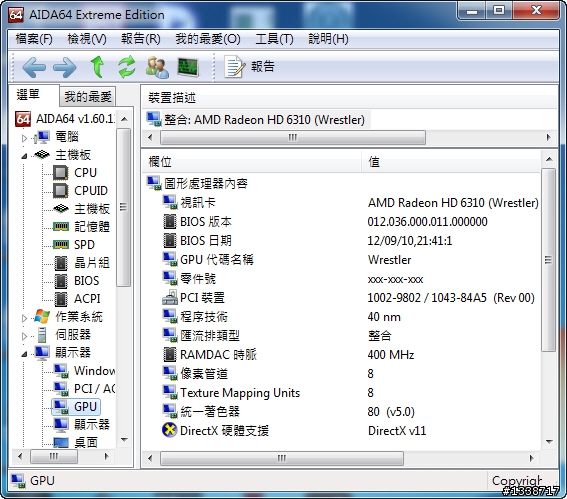Collapse the 顯示器 tree node
Screen dimensions: 567x499
[x=24, y=354]
